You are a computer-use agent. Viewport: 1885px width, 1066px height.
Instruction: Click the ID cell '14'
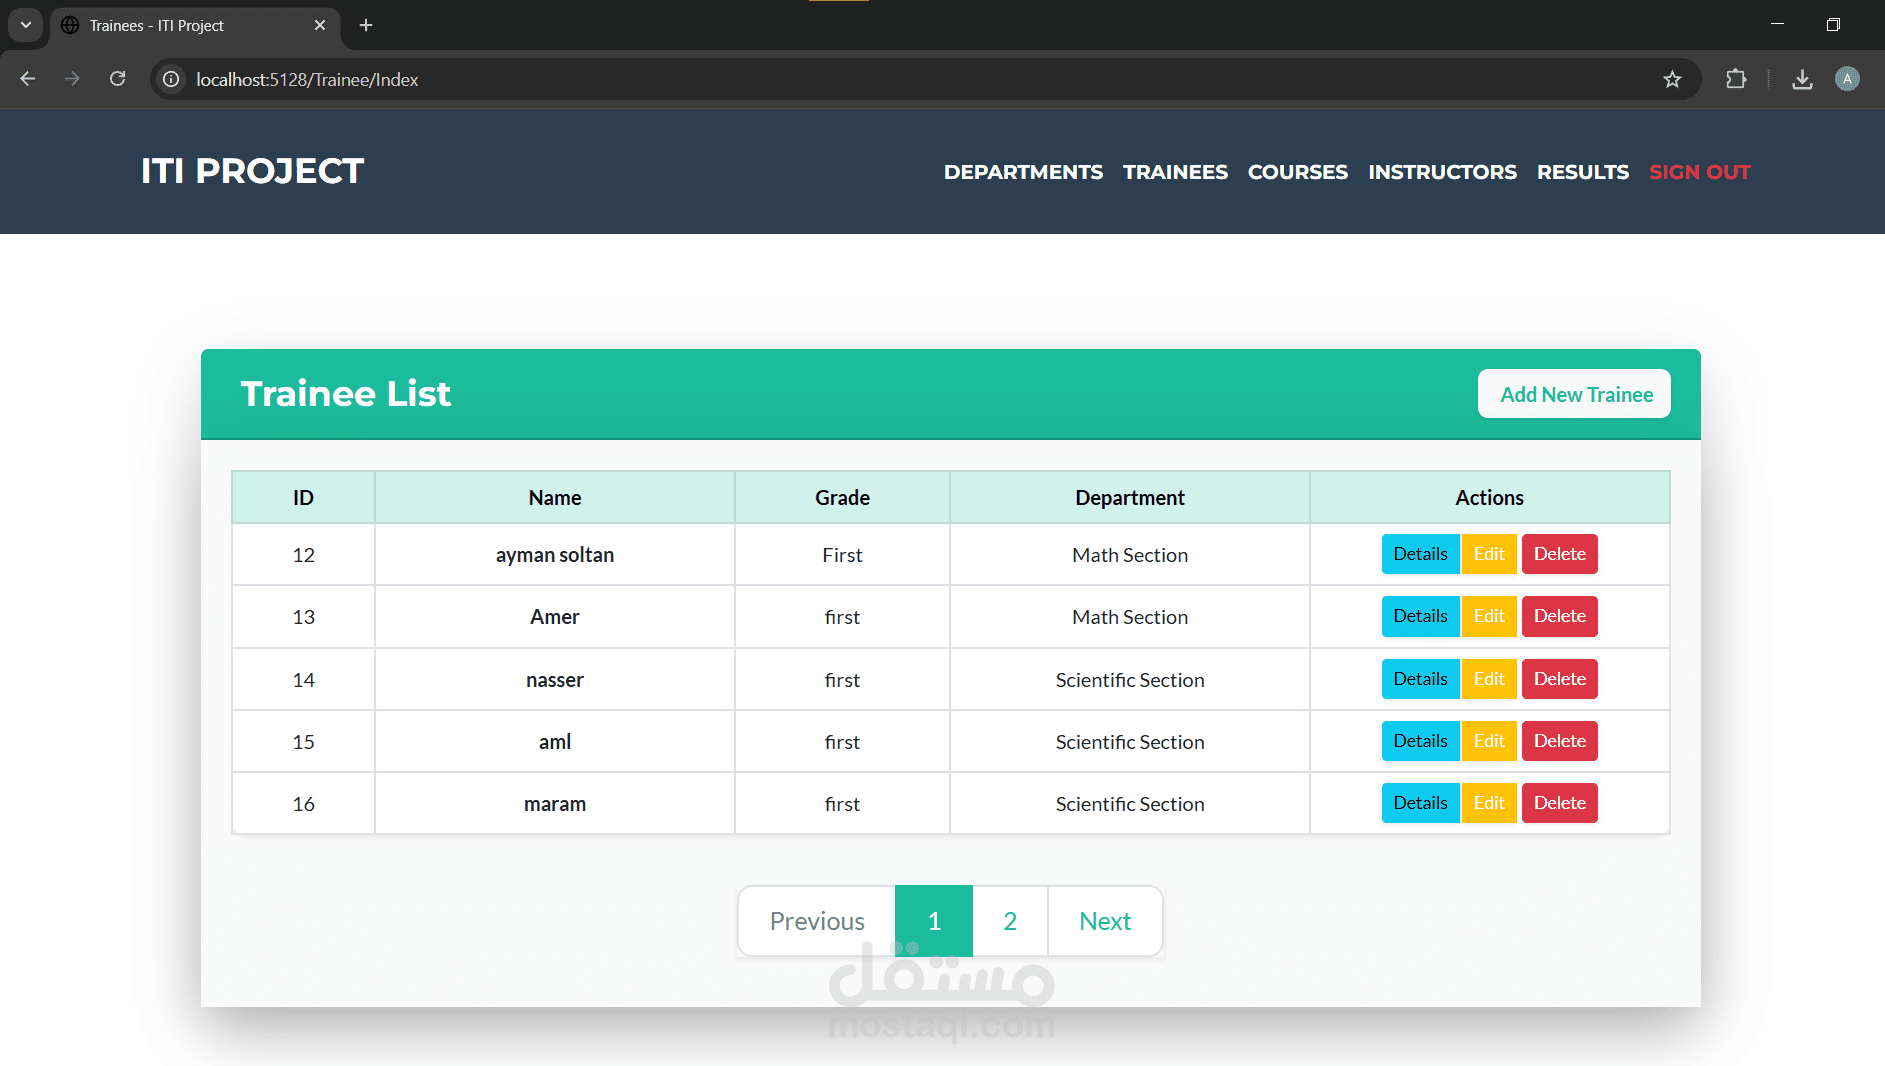click(x=304, y=680)
